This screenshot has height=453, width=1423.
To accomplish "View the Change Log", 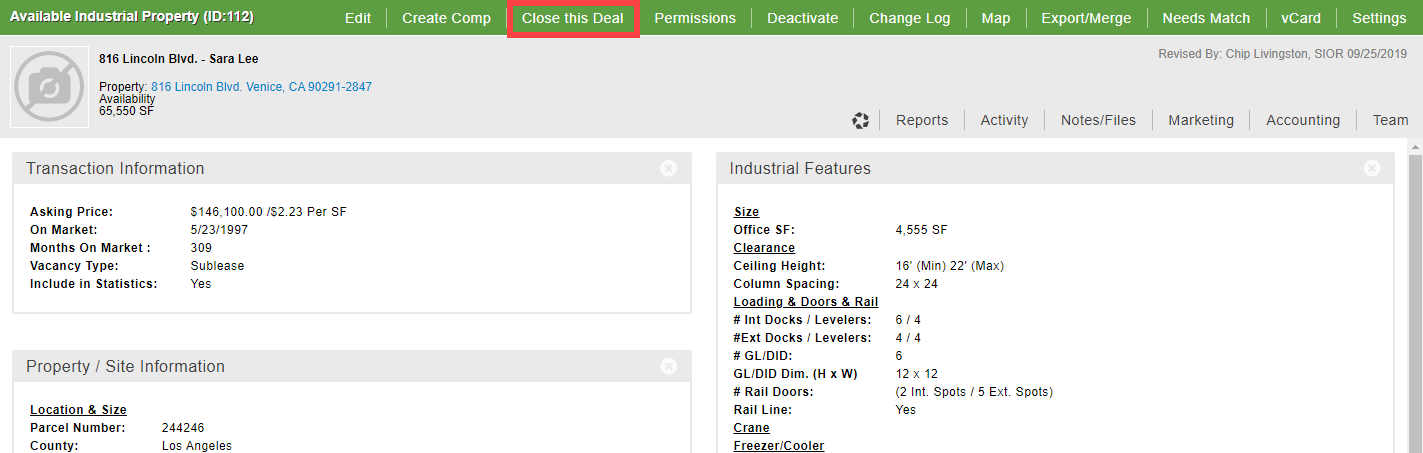I will coord(909,18).
